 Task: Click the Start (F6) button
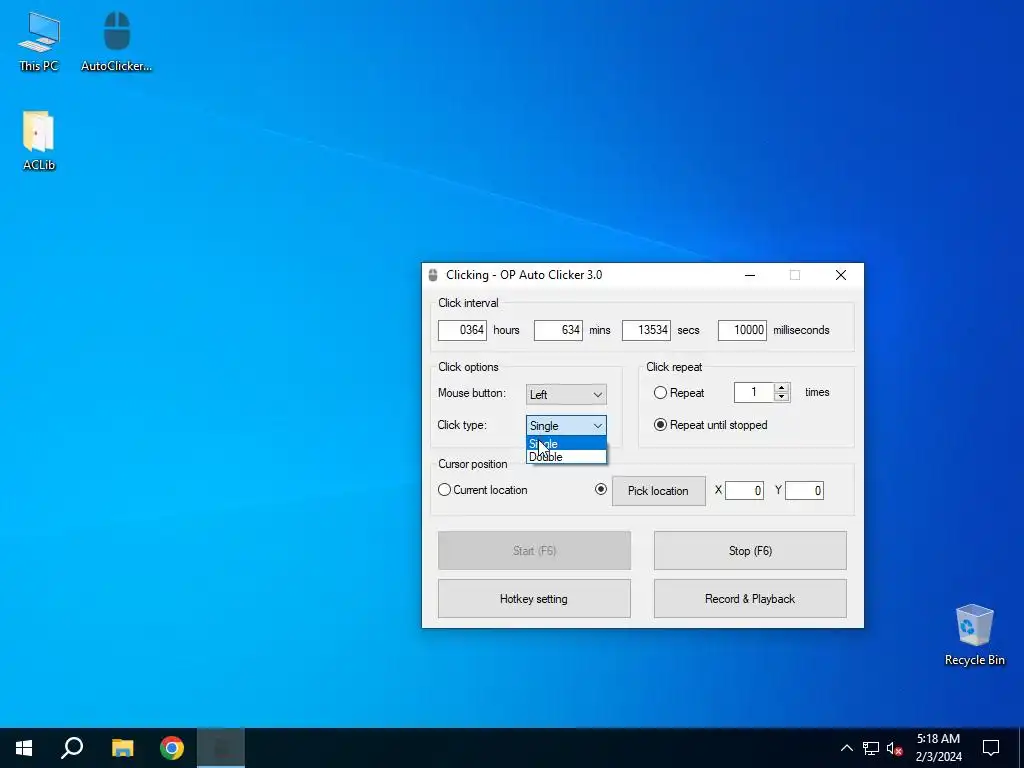point(534,551)
